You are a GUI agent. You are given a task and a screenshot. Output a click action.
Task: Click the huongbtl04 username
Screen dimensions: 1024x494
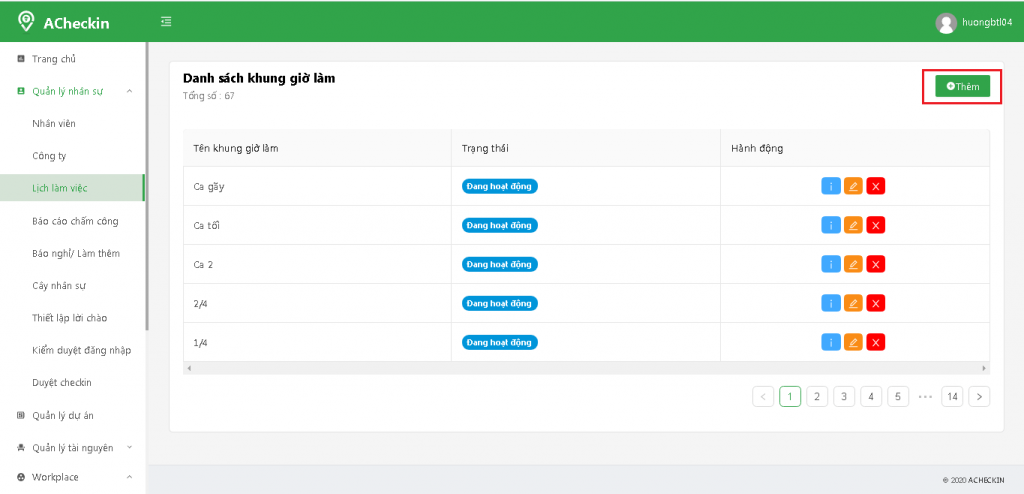click(987, 22)
